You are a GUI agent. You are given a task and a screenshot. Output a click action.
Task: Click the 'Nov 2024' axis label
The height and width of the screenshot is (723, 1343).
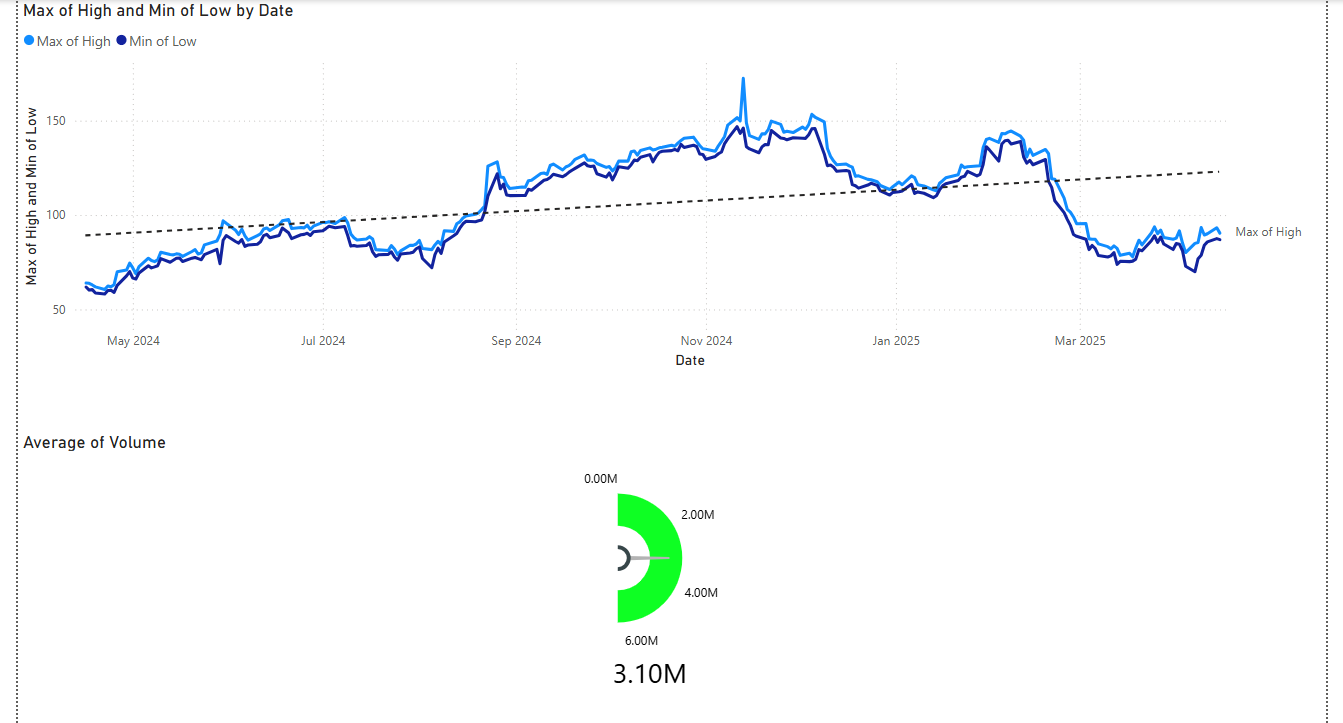(x=706, y=341)
